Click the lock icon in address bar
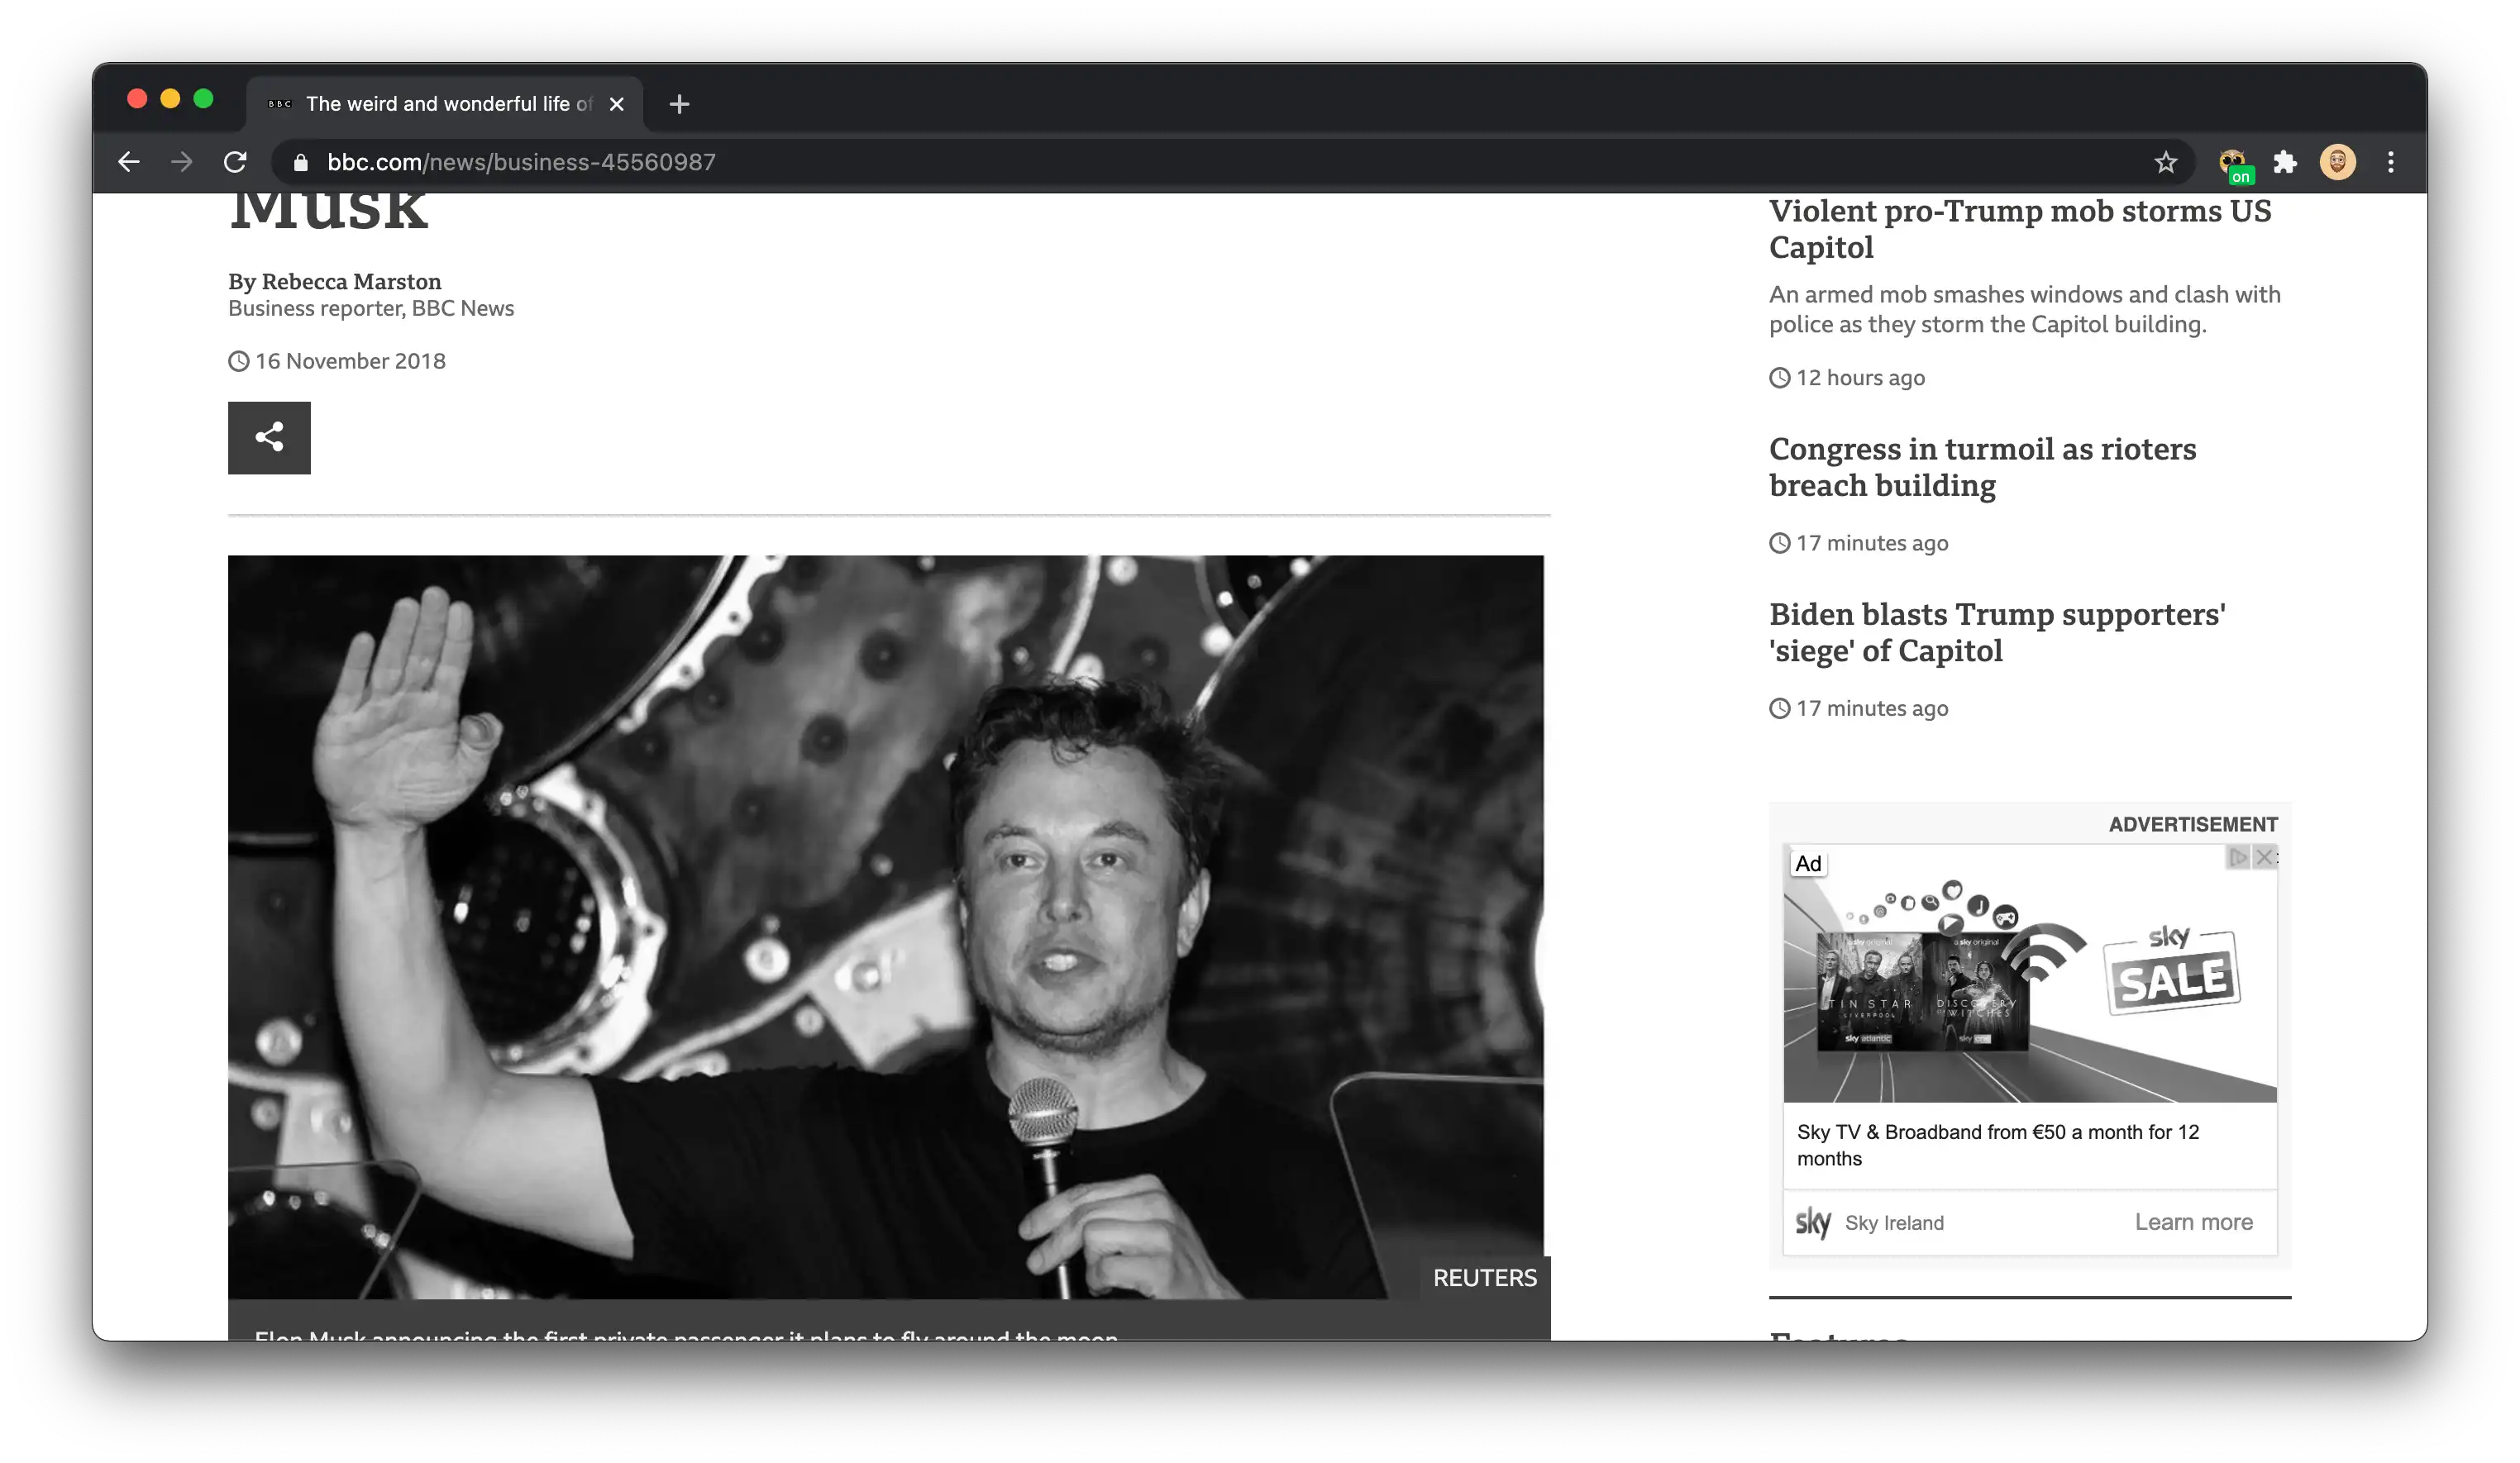The height and width of the screenshot is (1463, 2520). (300, 162)
